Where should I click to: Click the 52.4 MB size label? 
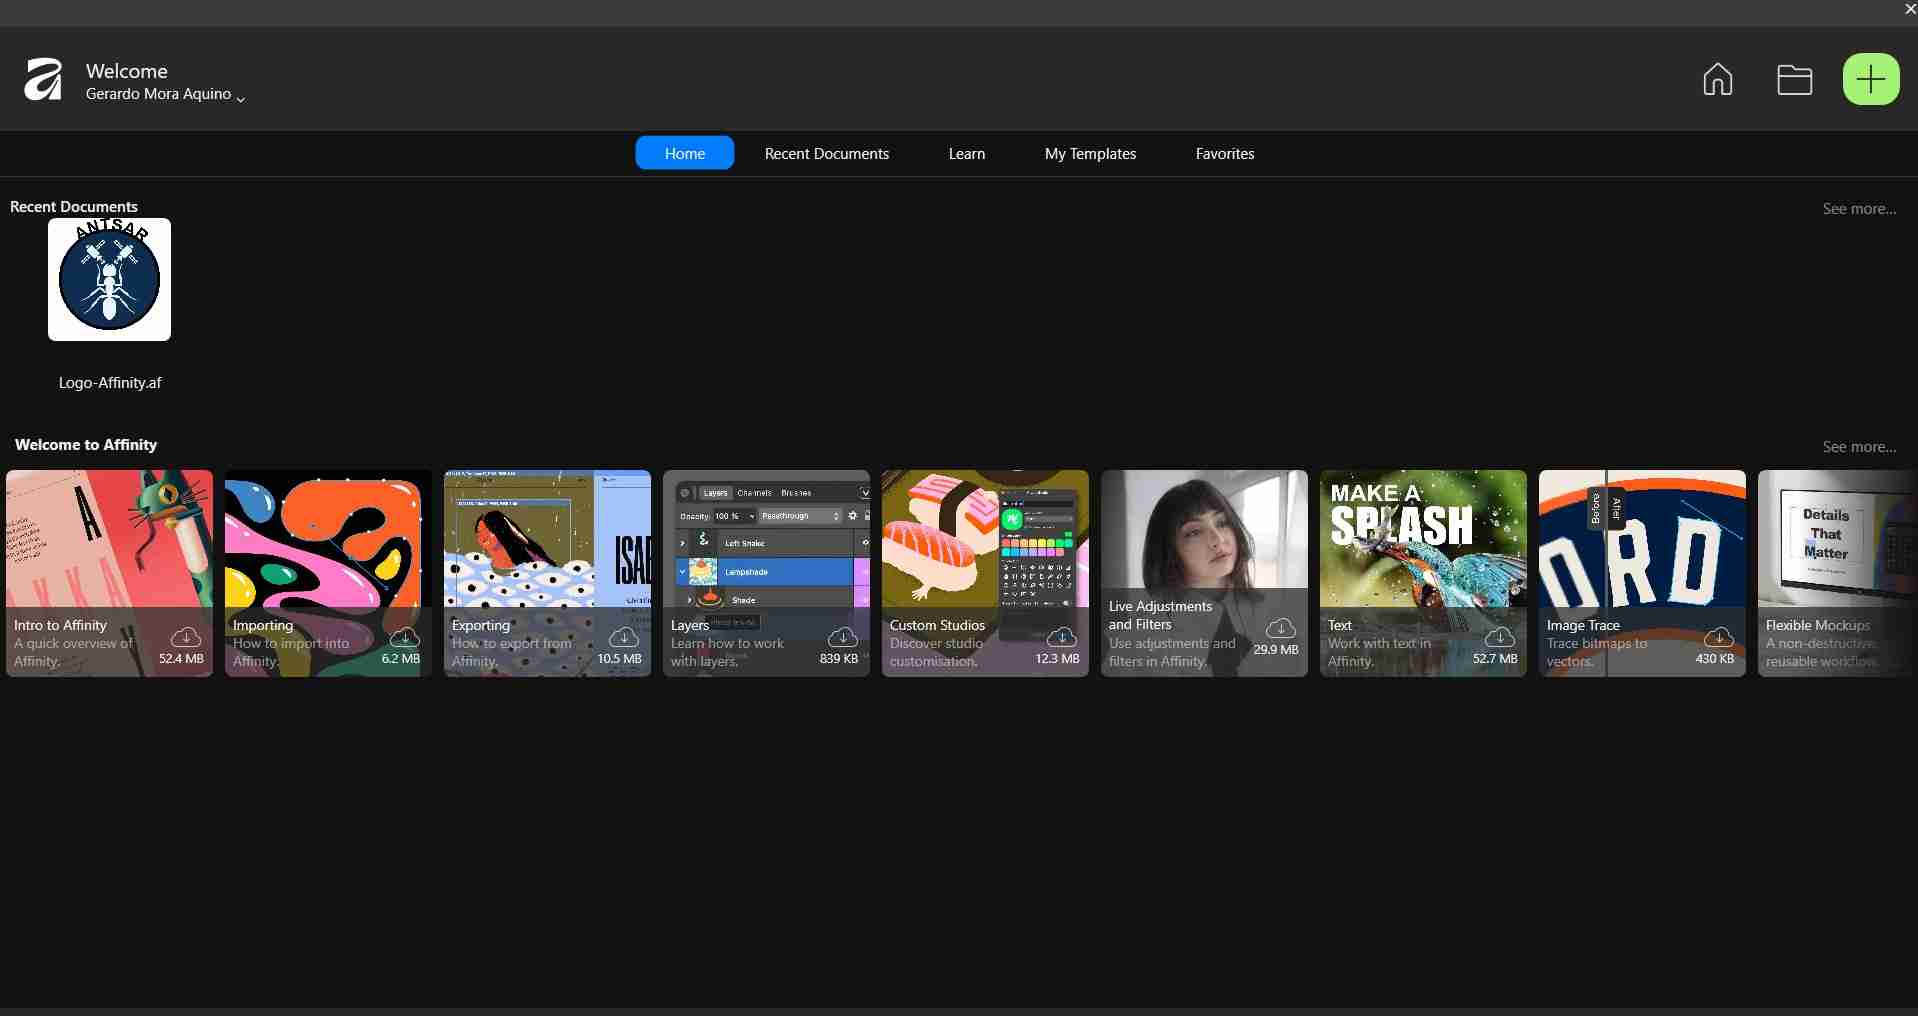click(181, 658)
